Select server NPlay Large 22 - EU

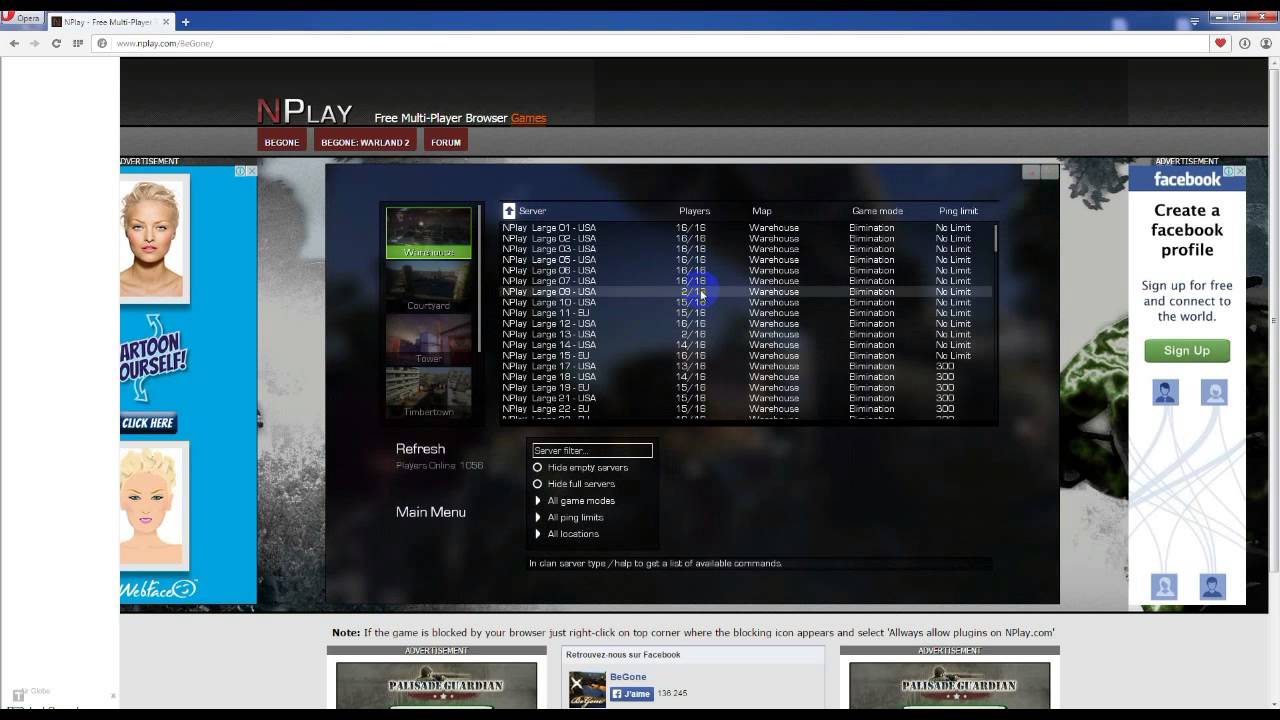click(x=746, y=409)
